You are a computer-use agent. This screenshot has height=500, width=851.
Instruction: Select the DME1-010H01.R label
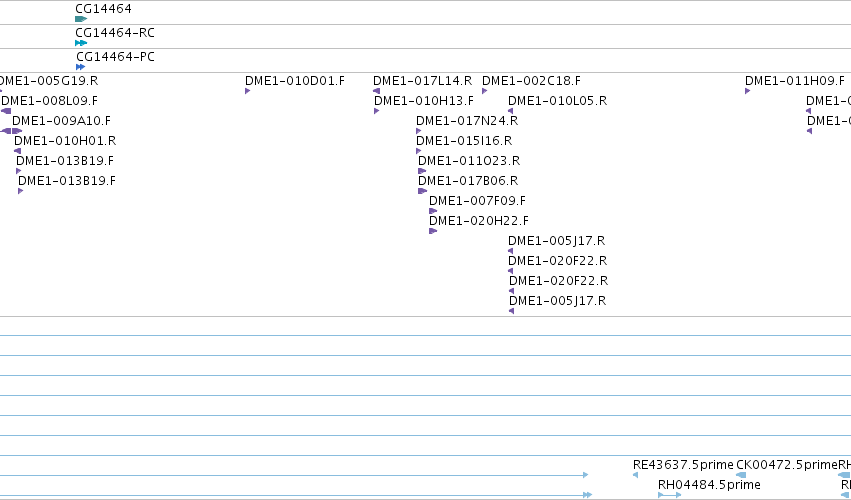coord(65,141)
